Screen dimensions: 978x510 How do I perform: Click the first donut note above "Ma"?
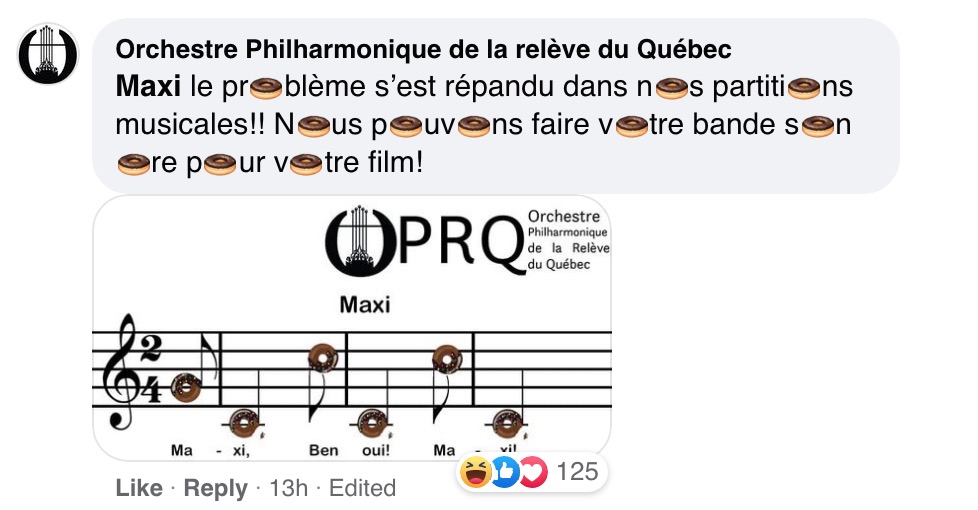tap(186, 387)
